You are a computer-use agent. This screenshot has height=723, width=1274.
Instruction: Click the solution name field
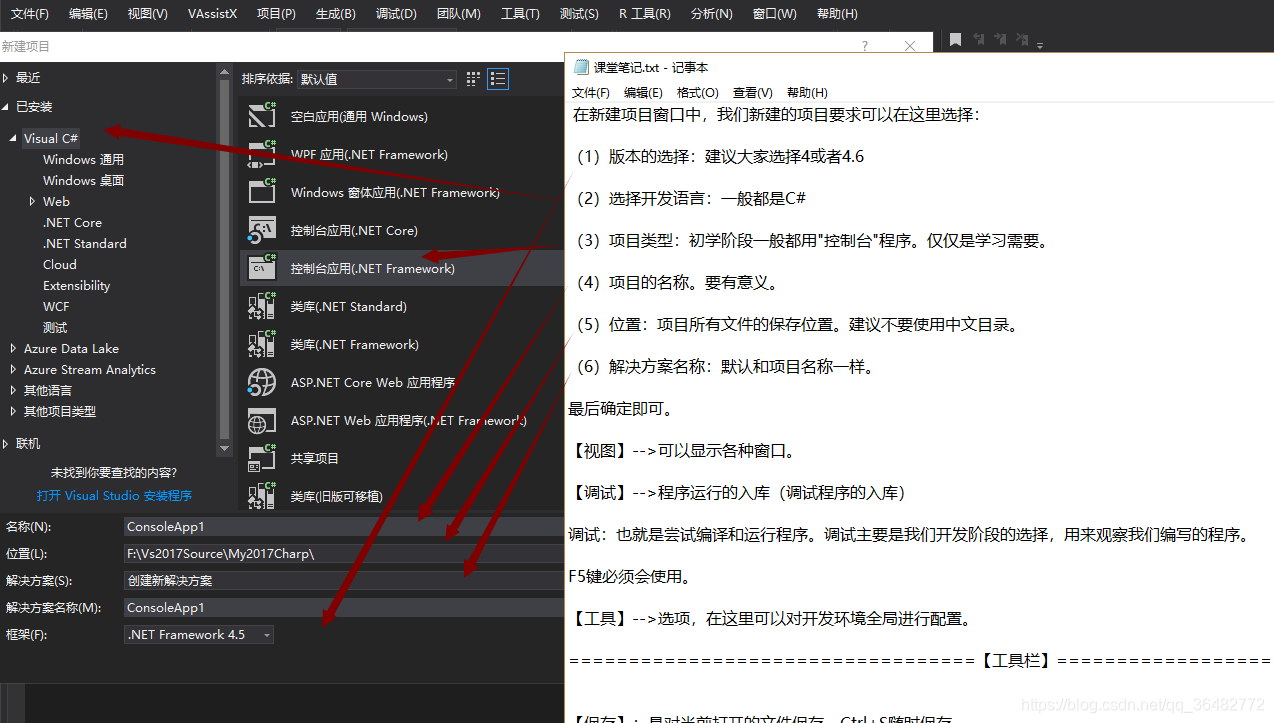(345, 607)
